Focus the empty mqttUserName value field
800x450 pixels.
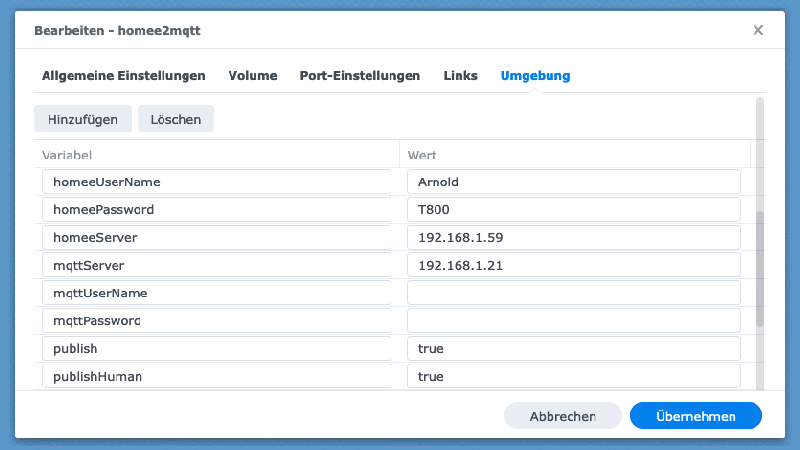point(573,293)
